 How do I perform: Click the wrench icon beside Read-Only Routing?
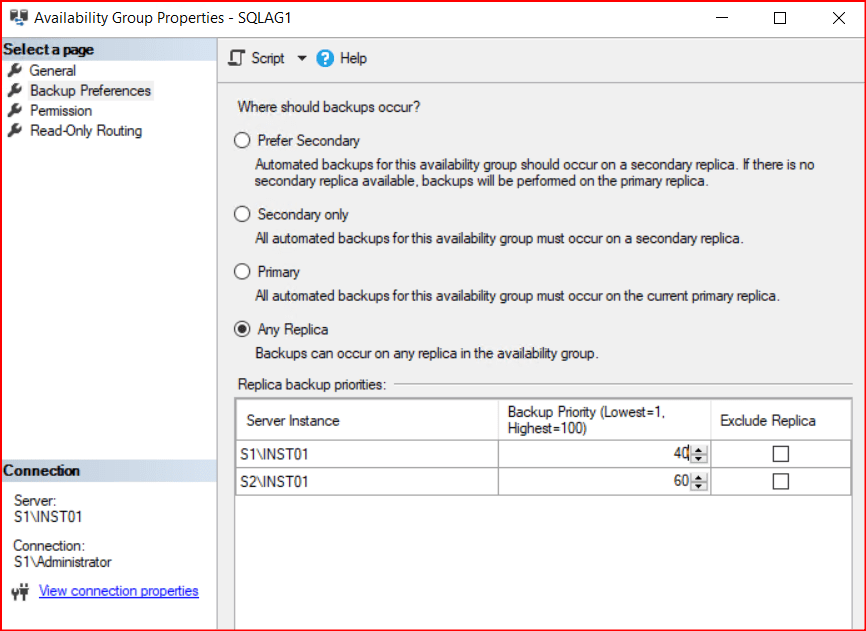(x=15, y=130)
